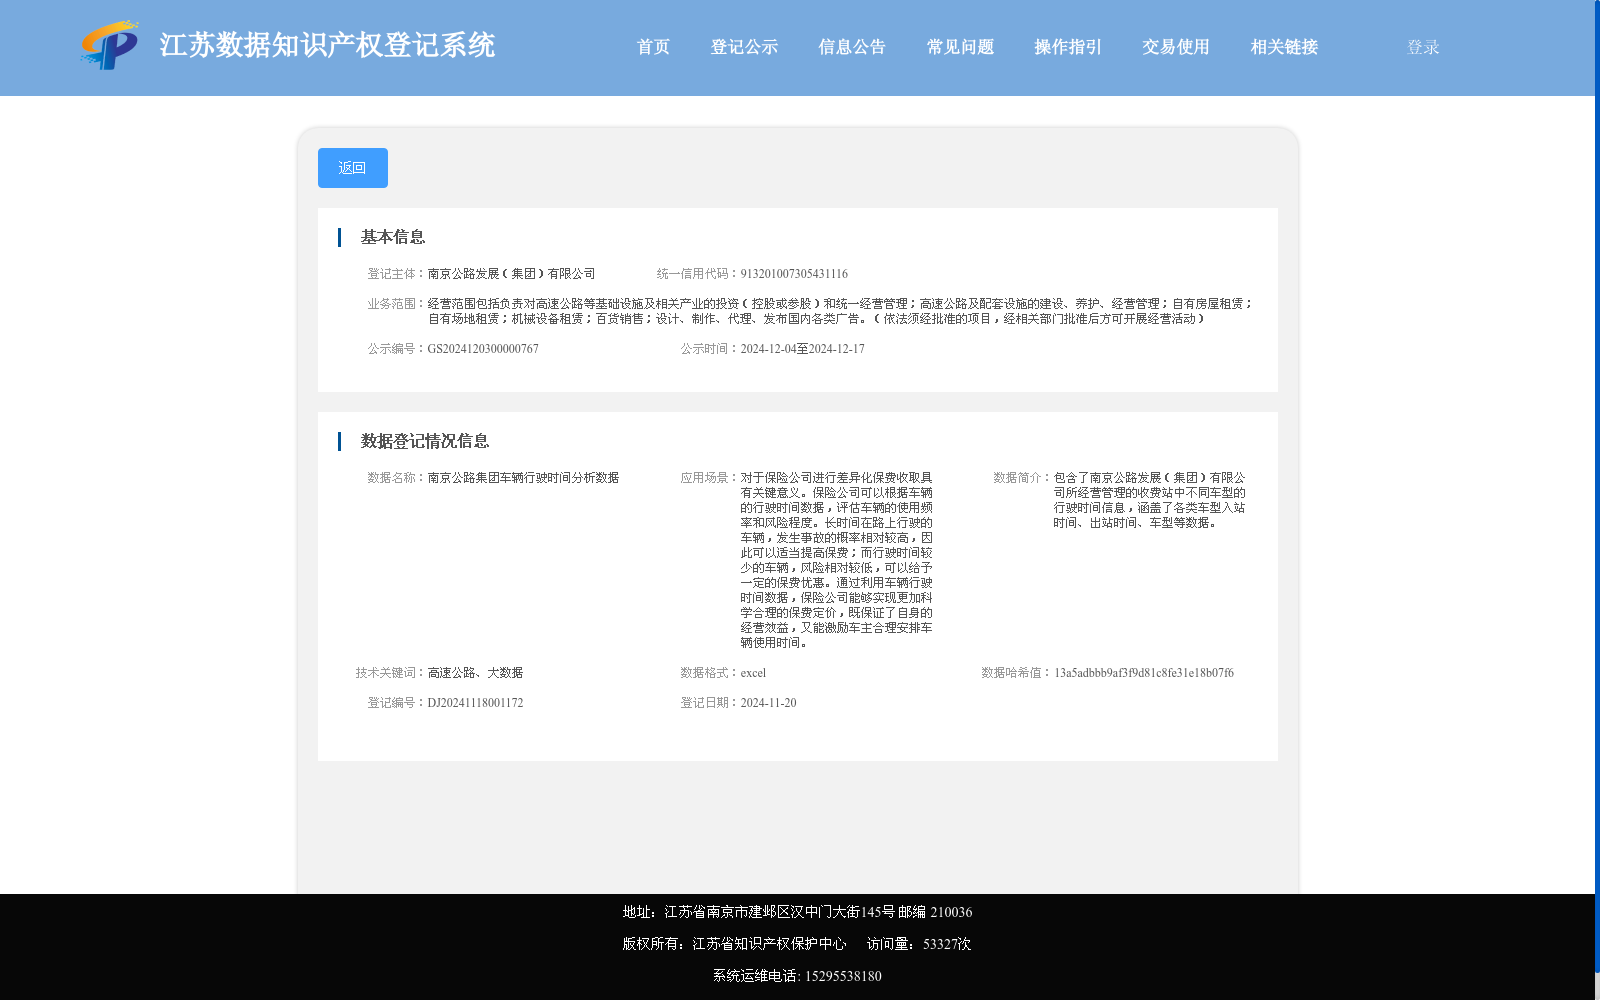
Task: Open the 交易使用 menu item
Action: click(1176, 47)
